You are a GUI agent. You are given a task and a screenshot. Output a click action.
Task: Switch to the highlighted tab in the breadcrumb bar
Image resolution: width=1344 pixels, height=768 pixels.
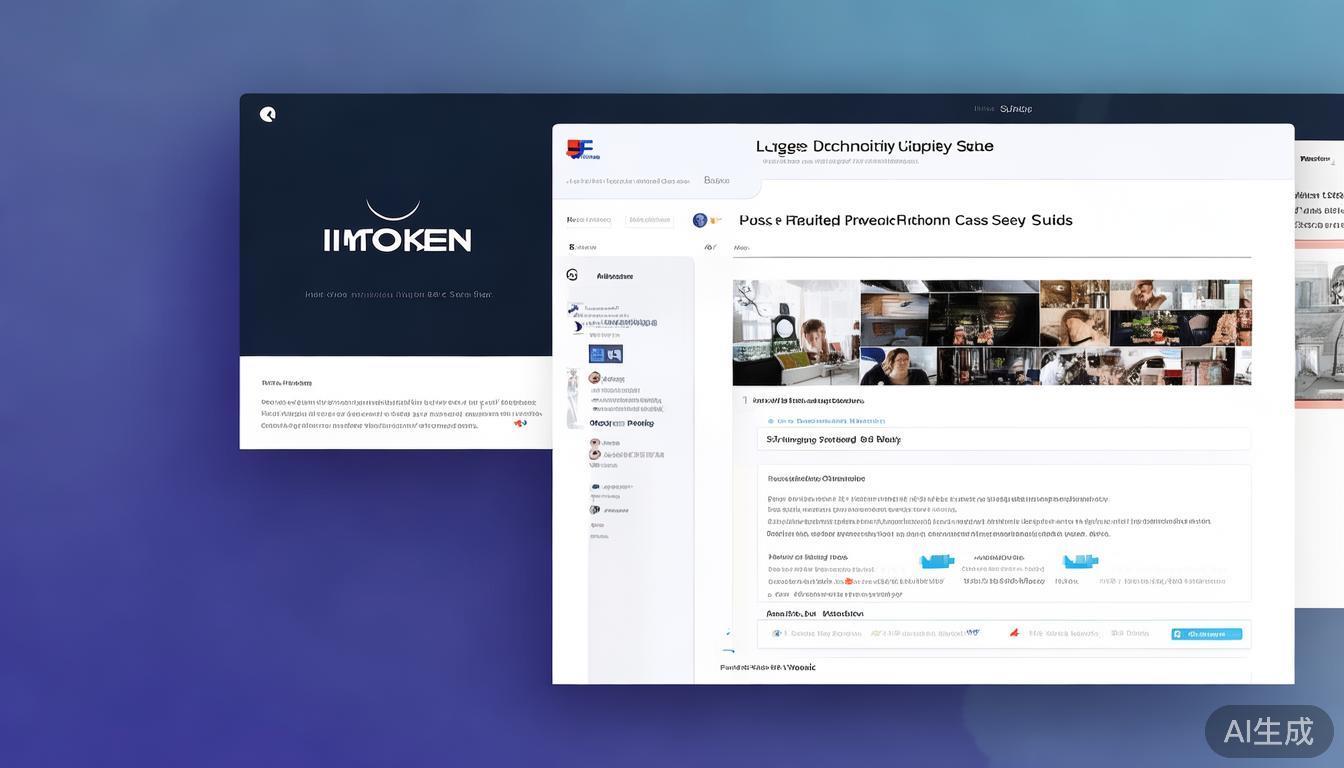point(717,180)
